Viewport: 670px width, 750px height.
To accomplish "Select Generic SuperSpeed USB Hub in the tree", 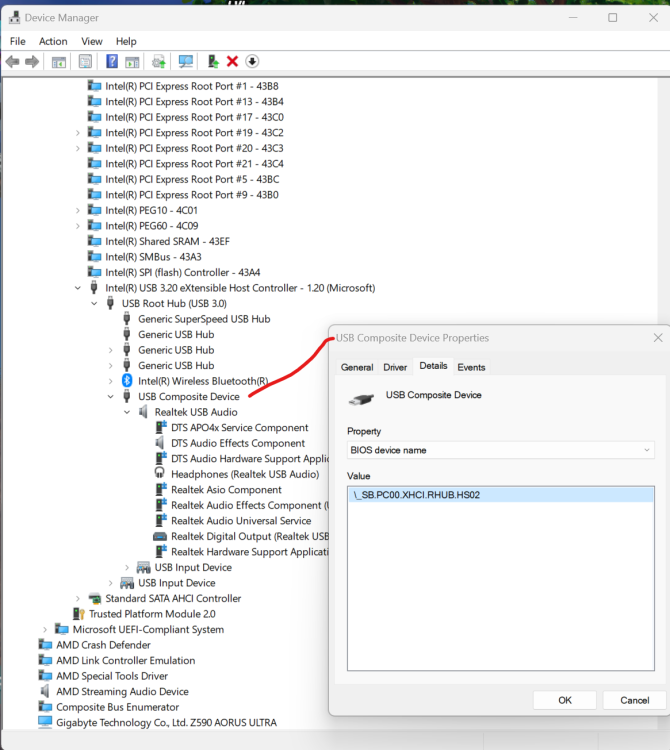I will pyautogui.click(x=204, y=319).
